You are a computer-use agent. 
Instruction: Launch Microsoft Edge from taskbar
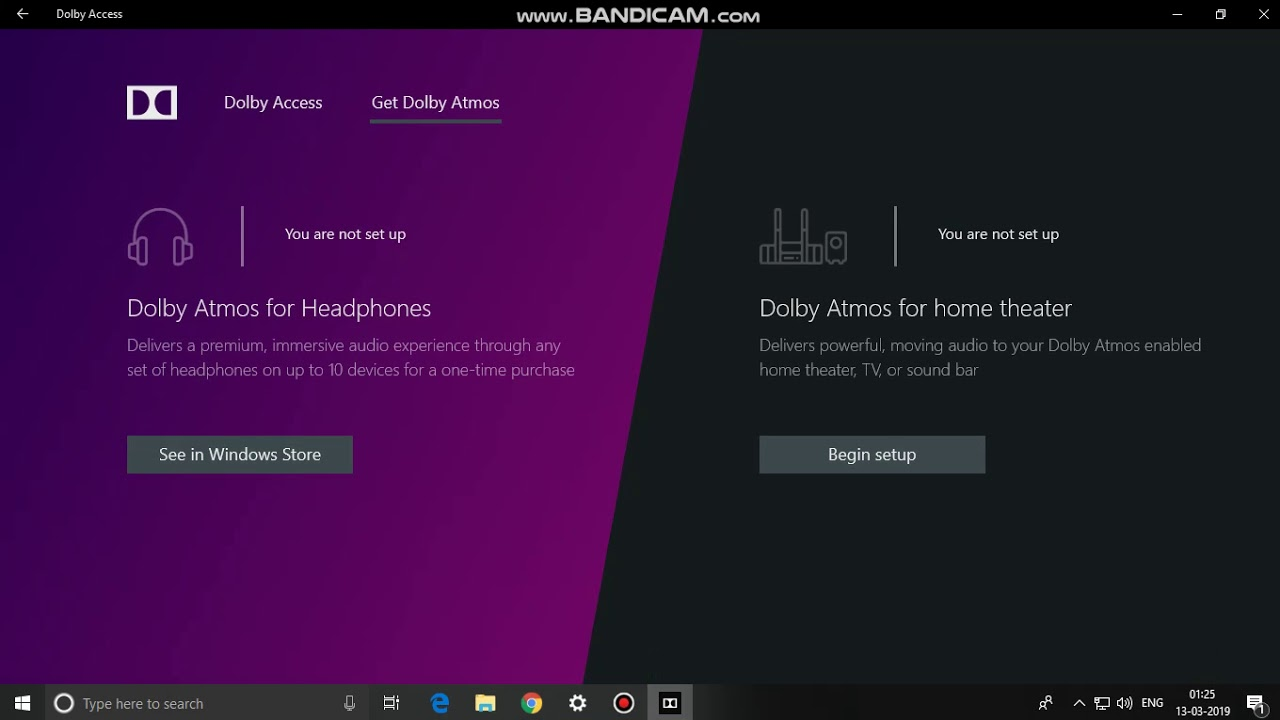pyautogui.click(x=440, y=703)
